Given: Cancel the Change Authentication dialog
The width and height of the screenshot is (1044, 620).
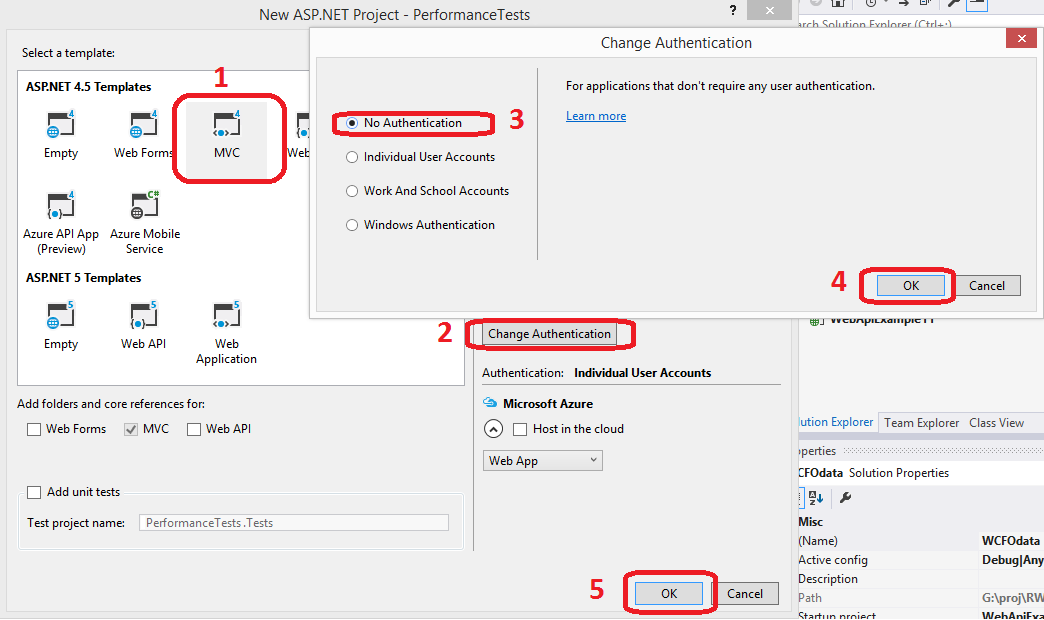Looking at the screenshot, I should pos(987,286).
